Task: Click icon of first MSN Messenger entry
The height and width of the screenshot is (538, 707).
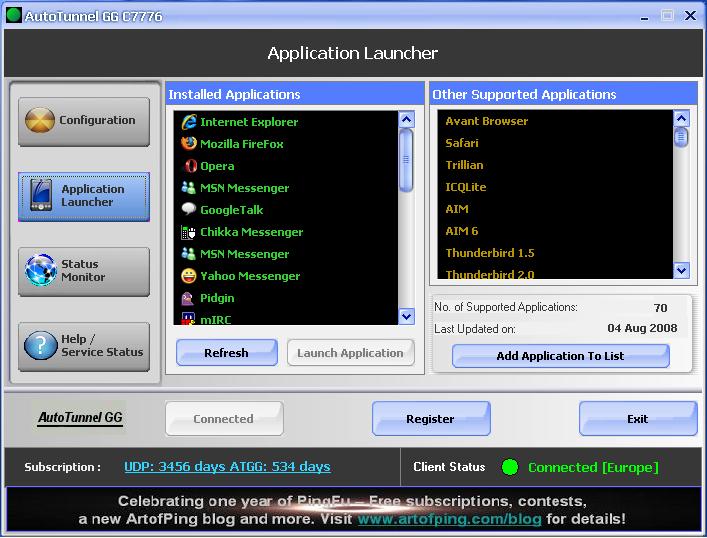Action: click(x=188, y=188)
